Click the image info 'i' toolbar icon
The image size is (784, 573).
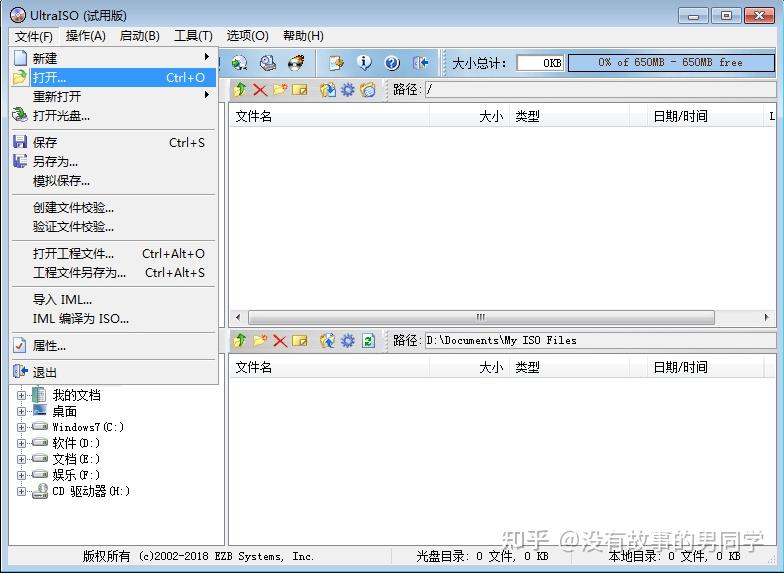click(364, 62)
